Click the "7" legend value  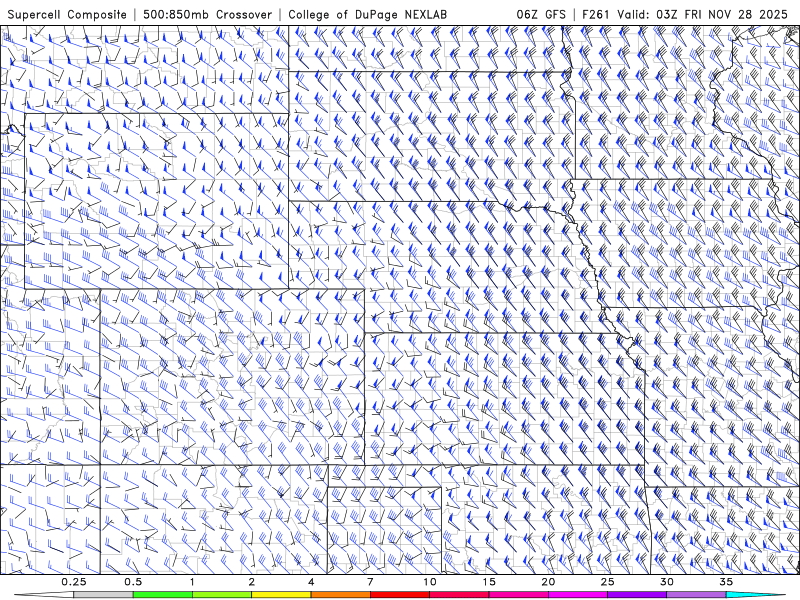[x=370, y=582]
